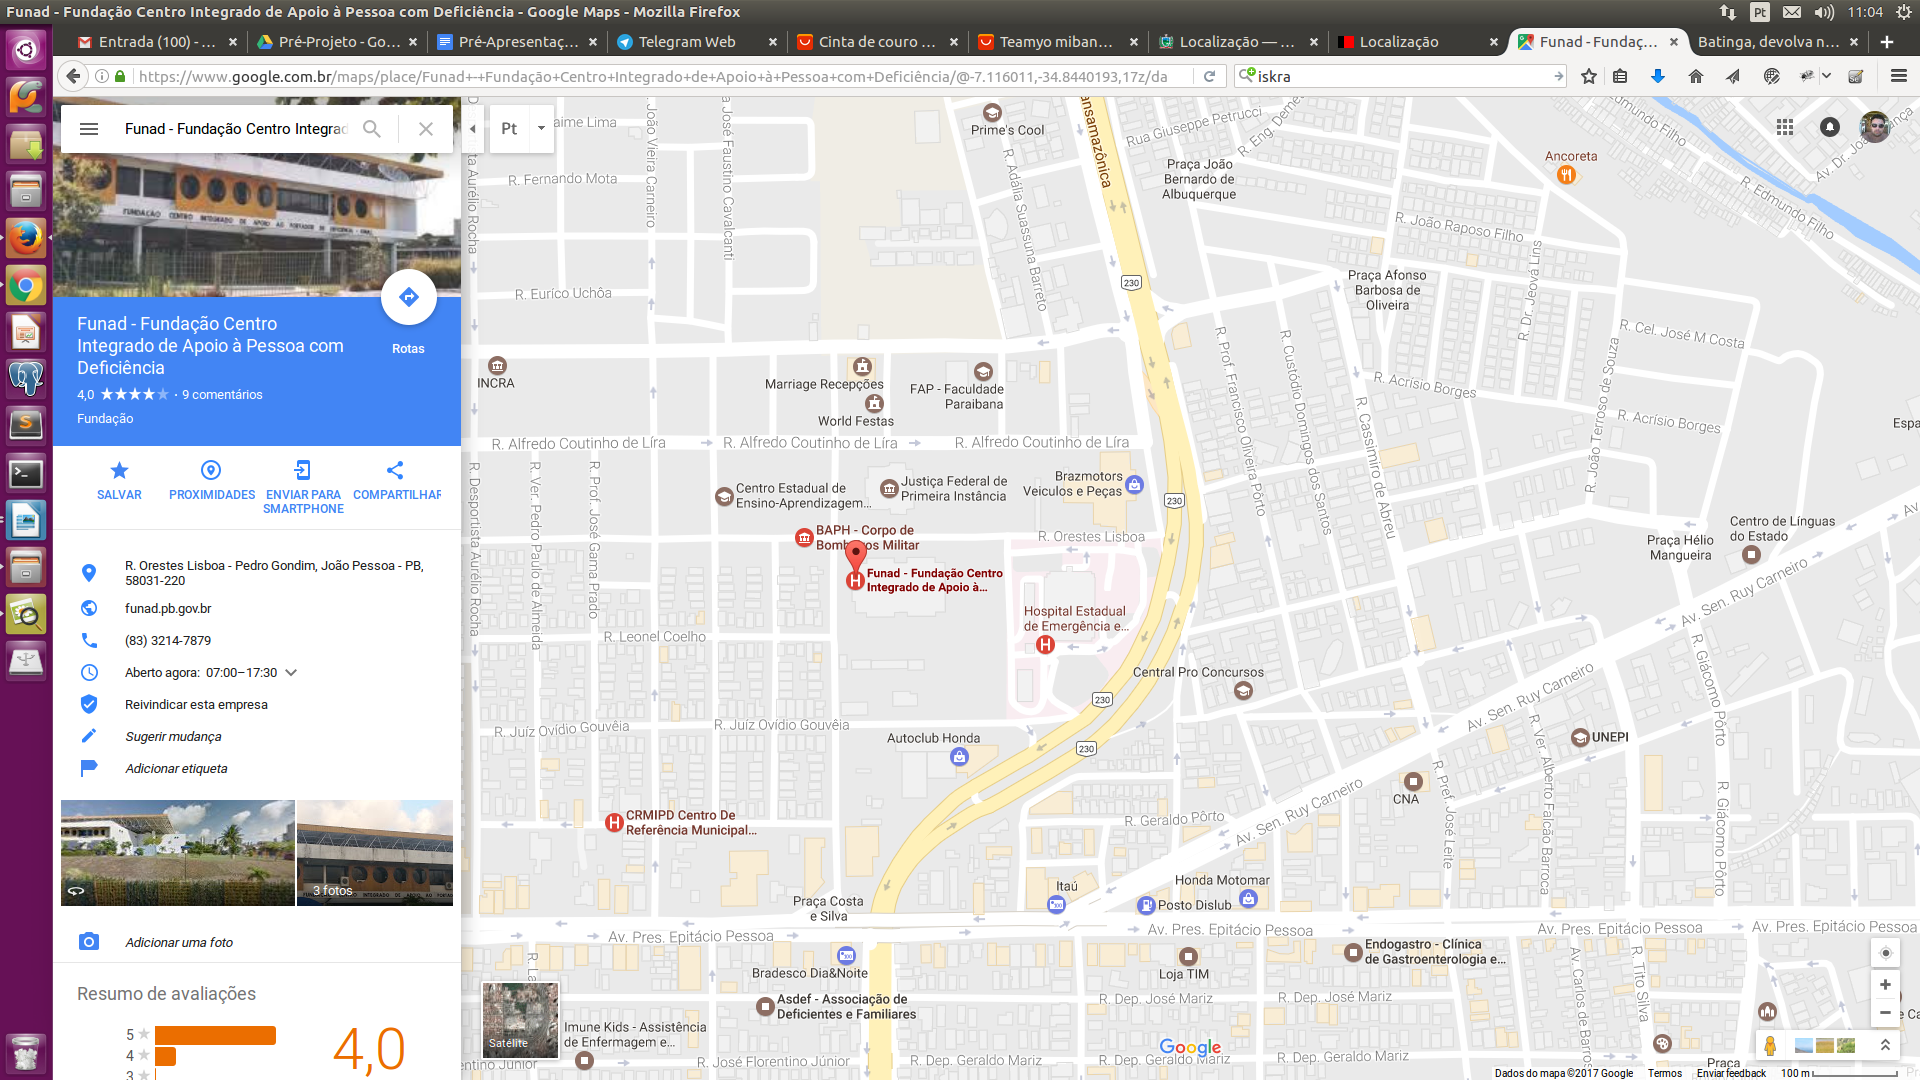Zoom in with the plus control
1920x1080 pixels.
(1885, 984)
